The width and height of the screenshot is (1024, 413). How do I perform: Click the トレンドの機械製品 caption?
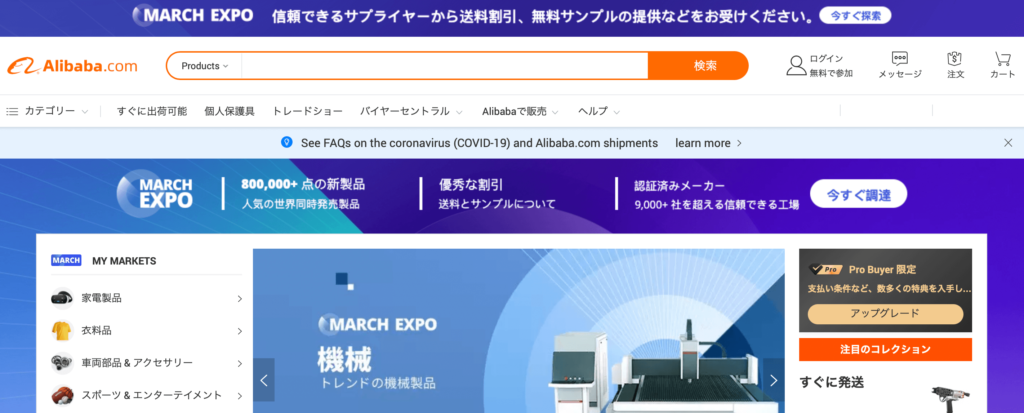[377, 384]
